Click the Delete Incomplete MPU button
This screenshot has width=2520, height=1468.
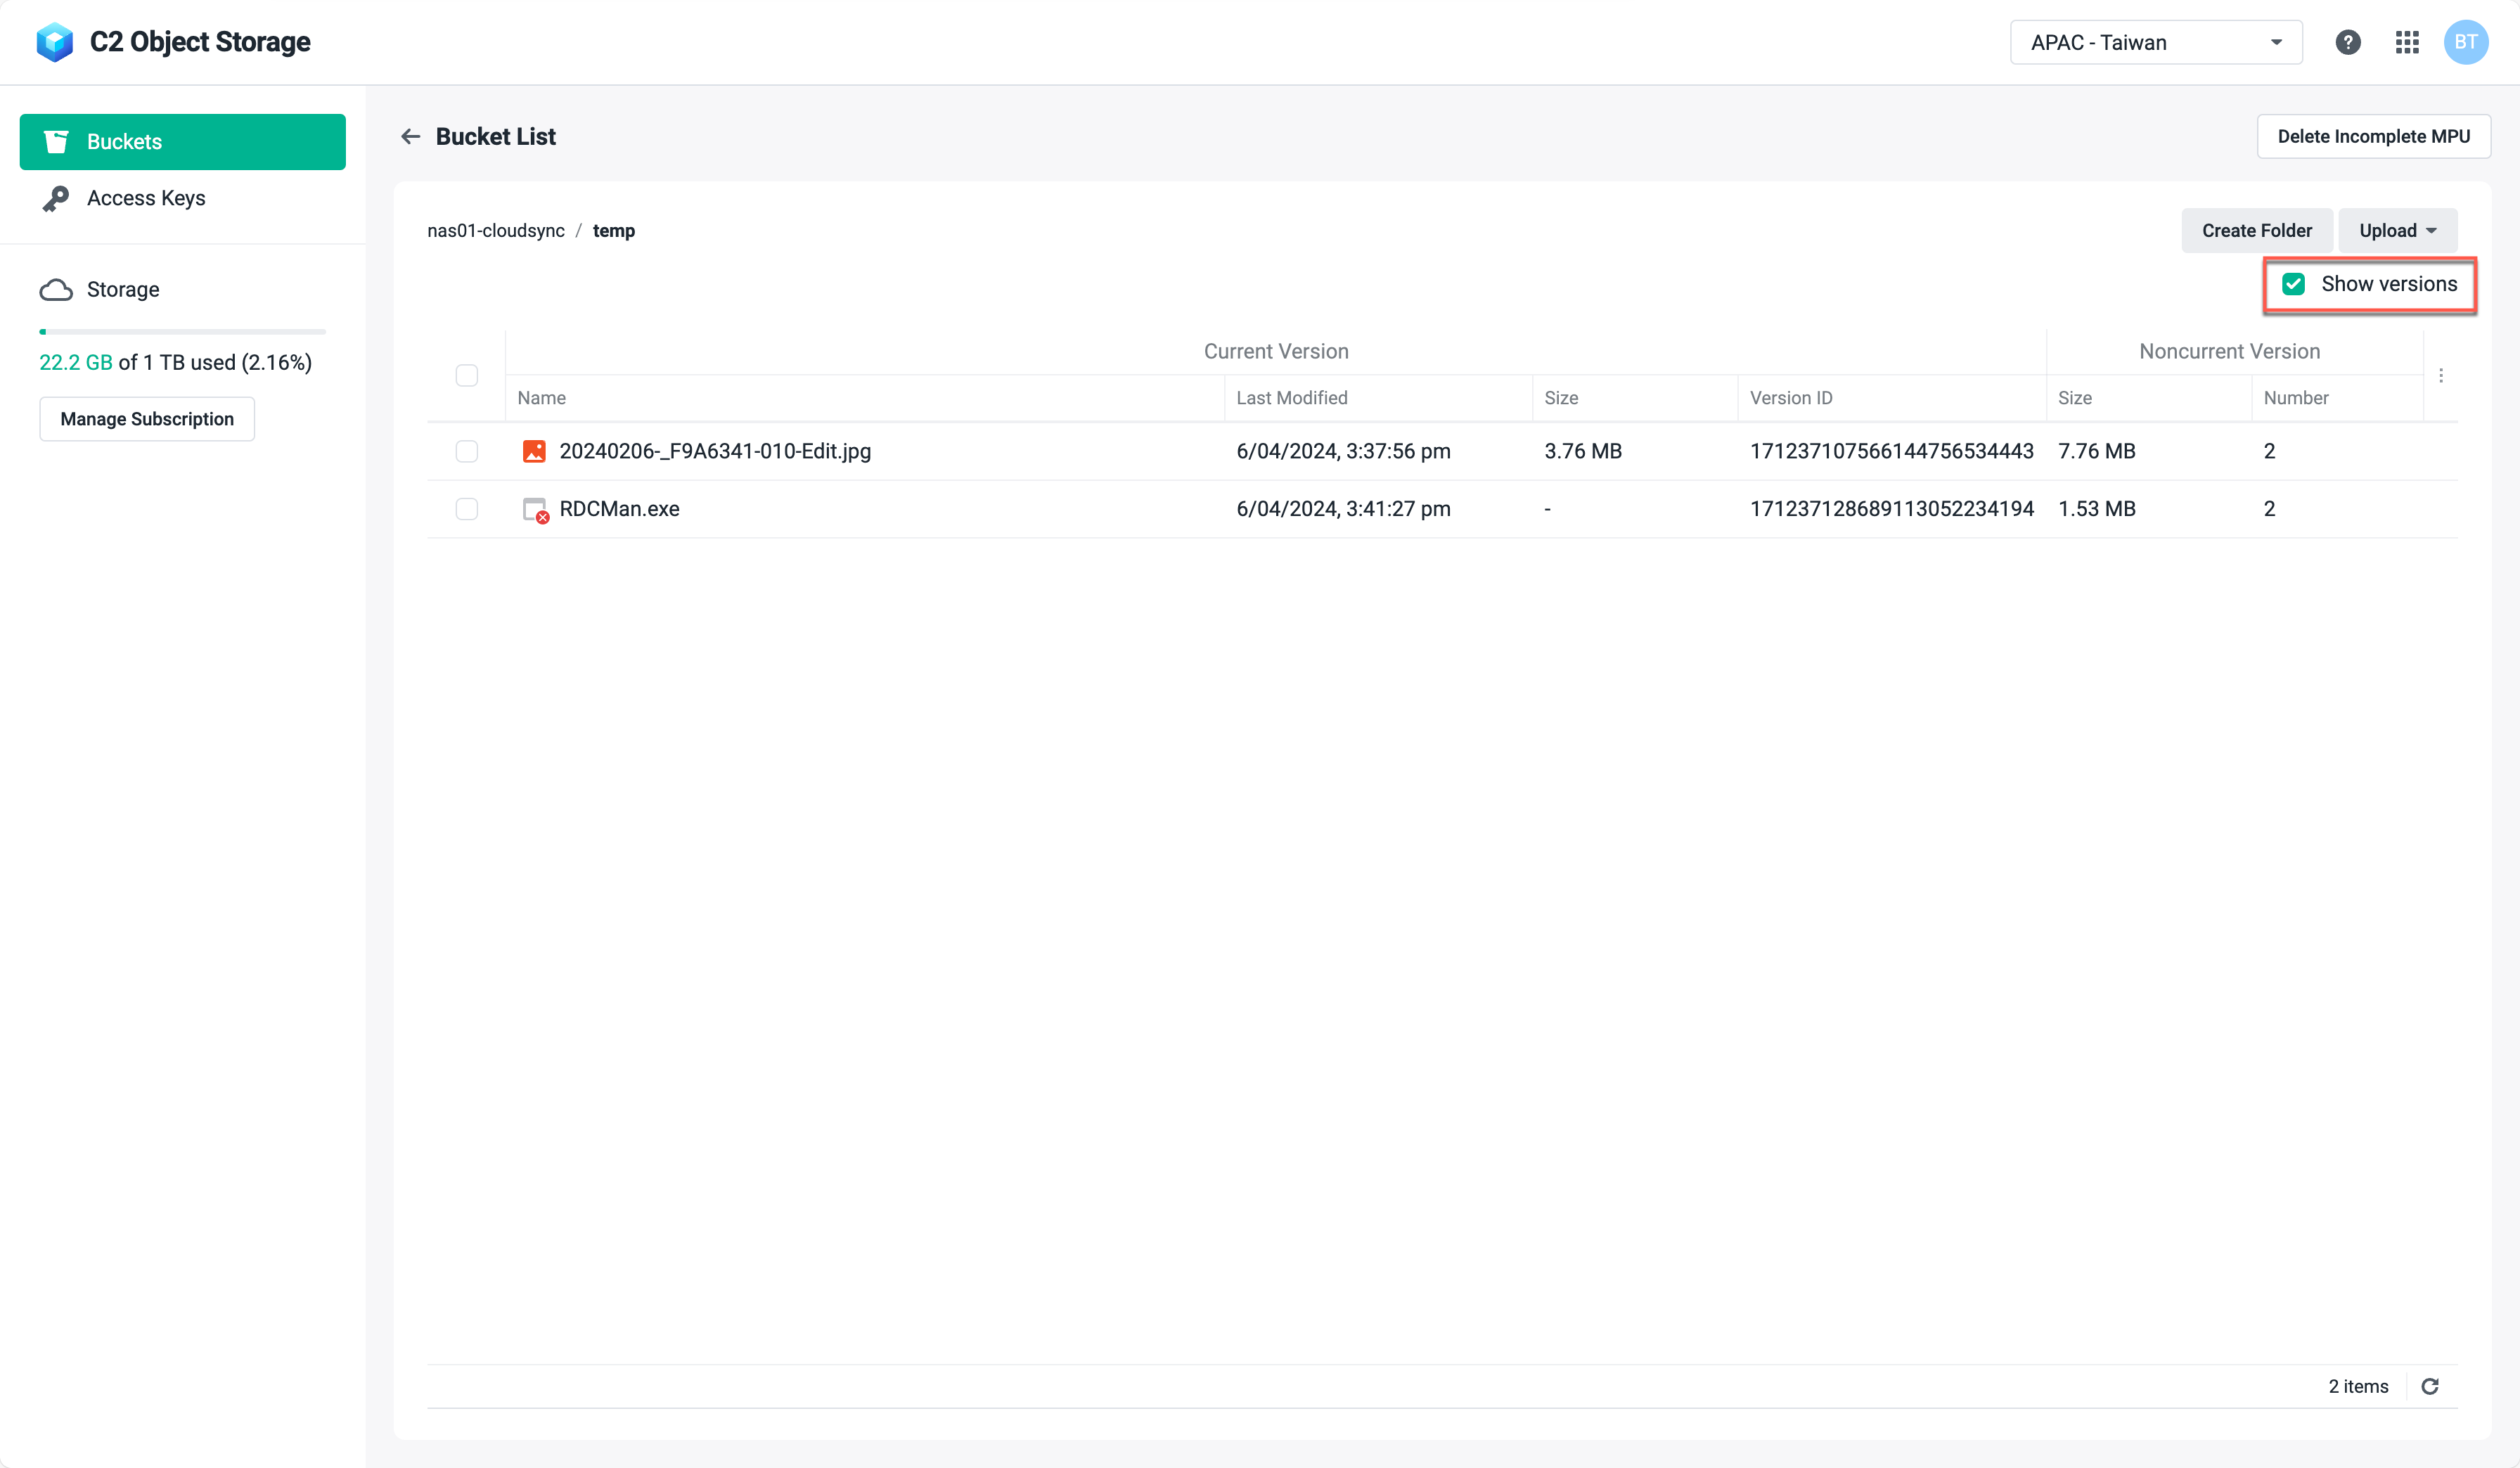pos(2374,136)
